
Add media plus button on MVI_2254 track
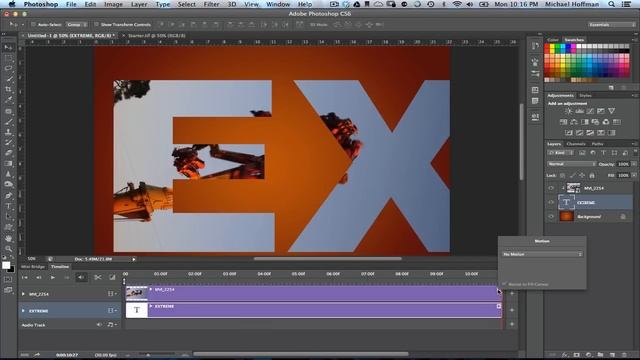(512, 293)
